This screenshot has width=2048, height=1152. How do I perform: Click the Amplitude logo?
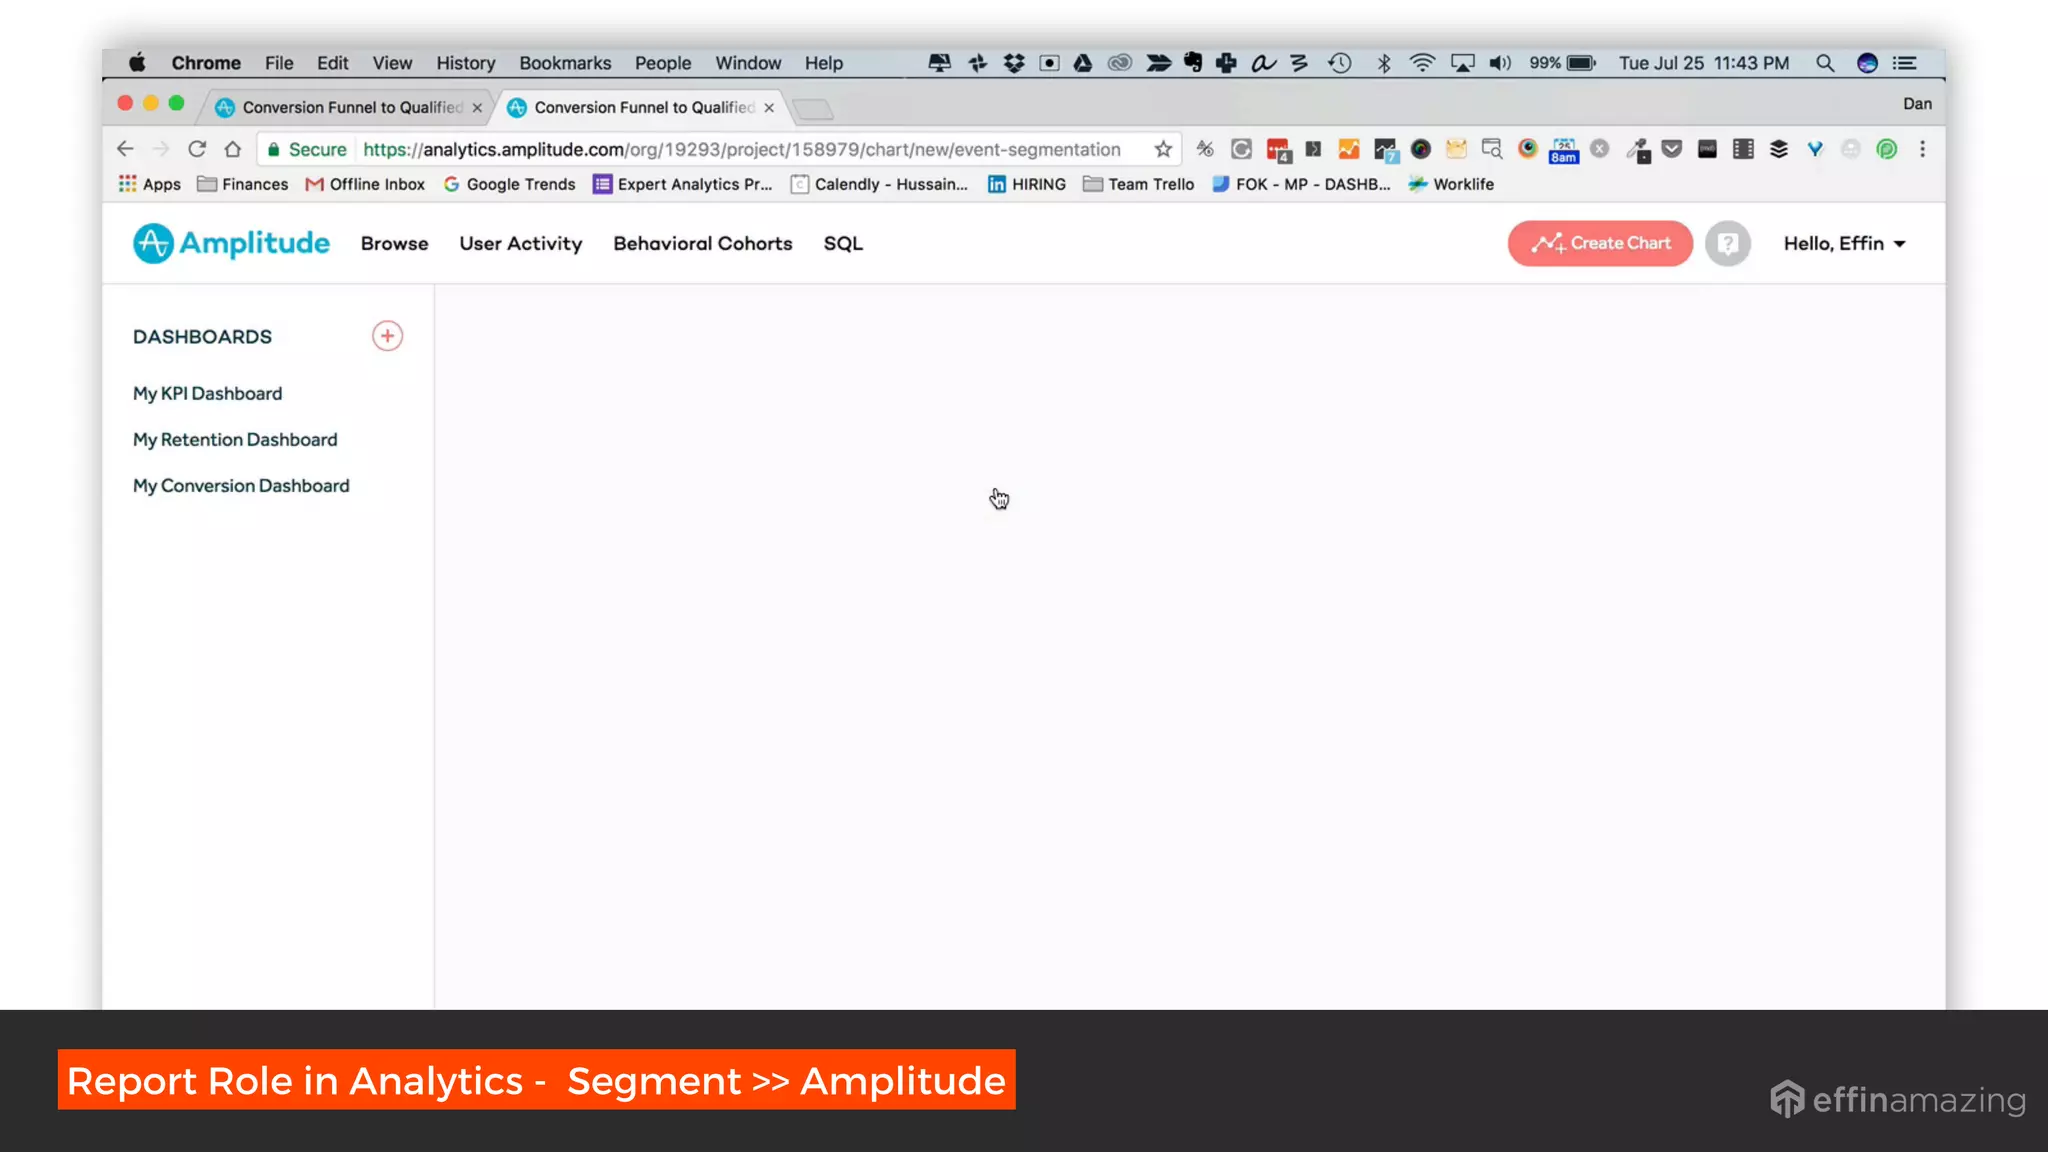[231, 243]
